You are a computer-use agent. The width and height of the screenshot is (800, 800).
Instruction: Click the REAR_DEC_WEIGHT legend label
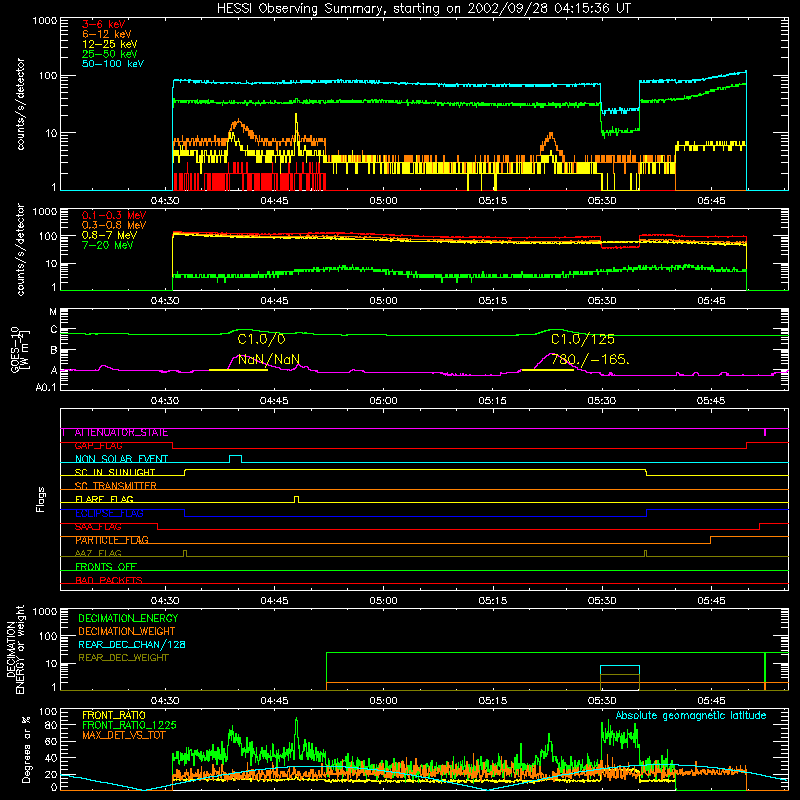(123, 658)
